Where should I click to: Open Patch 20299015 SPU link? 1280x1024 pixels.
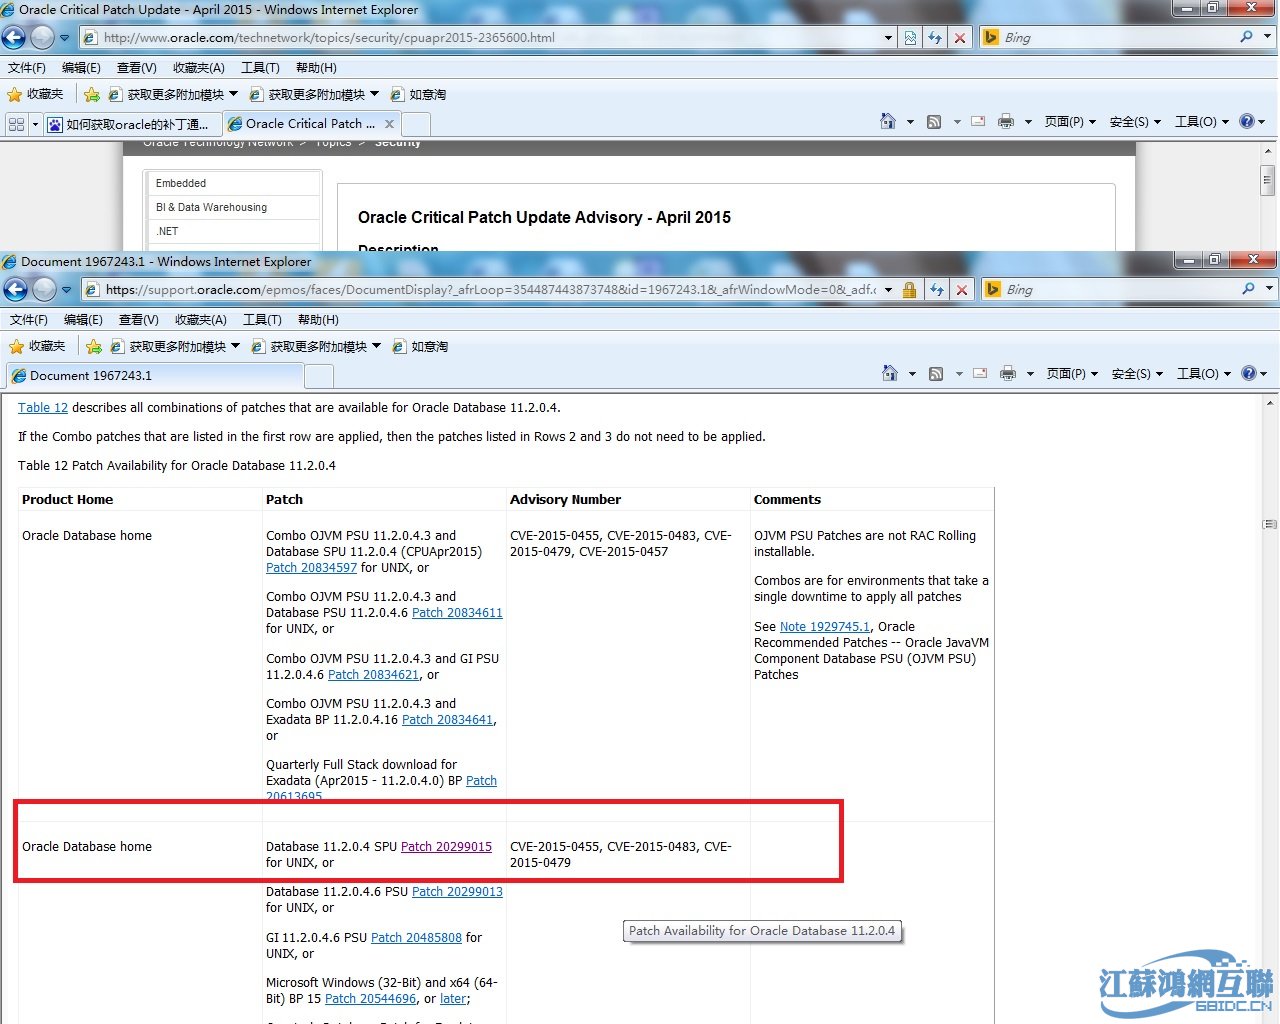pyautogui.click(x=446, y=847)
